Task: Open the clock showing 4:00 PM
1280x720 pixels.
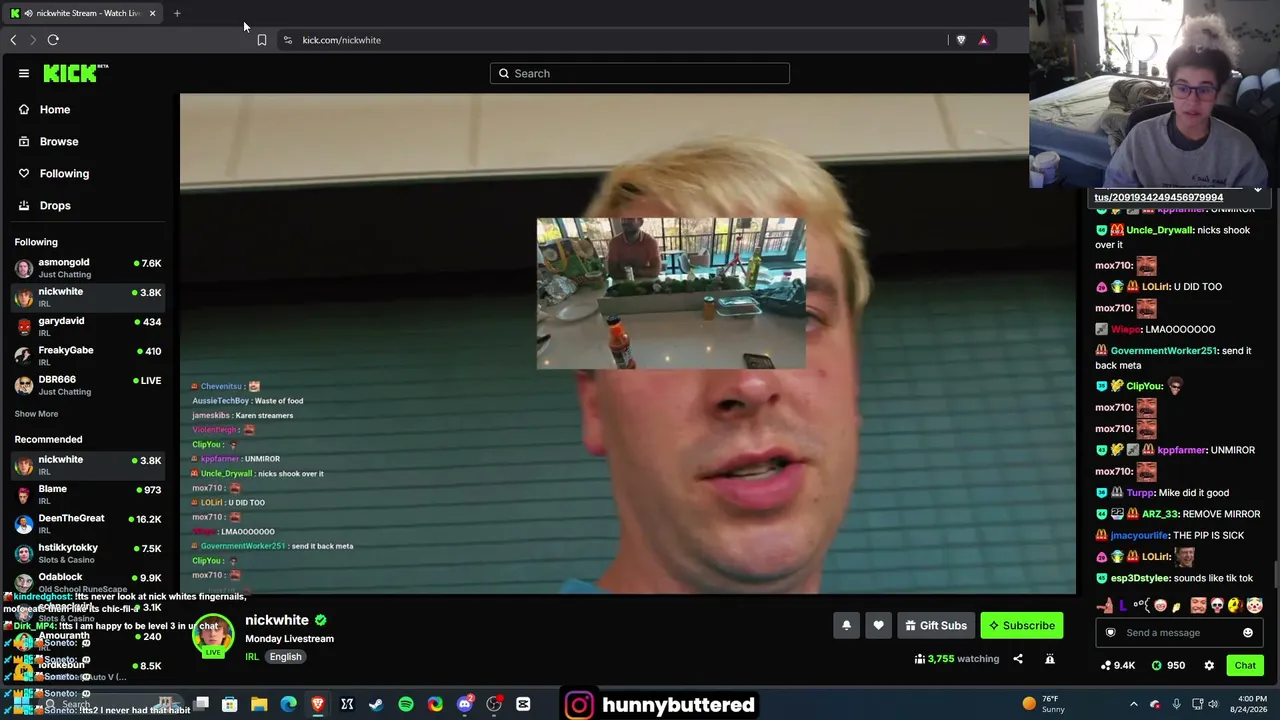Action: (x=1253, y=698)
